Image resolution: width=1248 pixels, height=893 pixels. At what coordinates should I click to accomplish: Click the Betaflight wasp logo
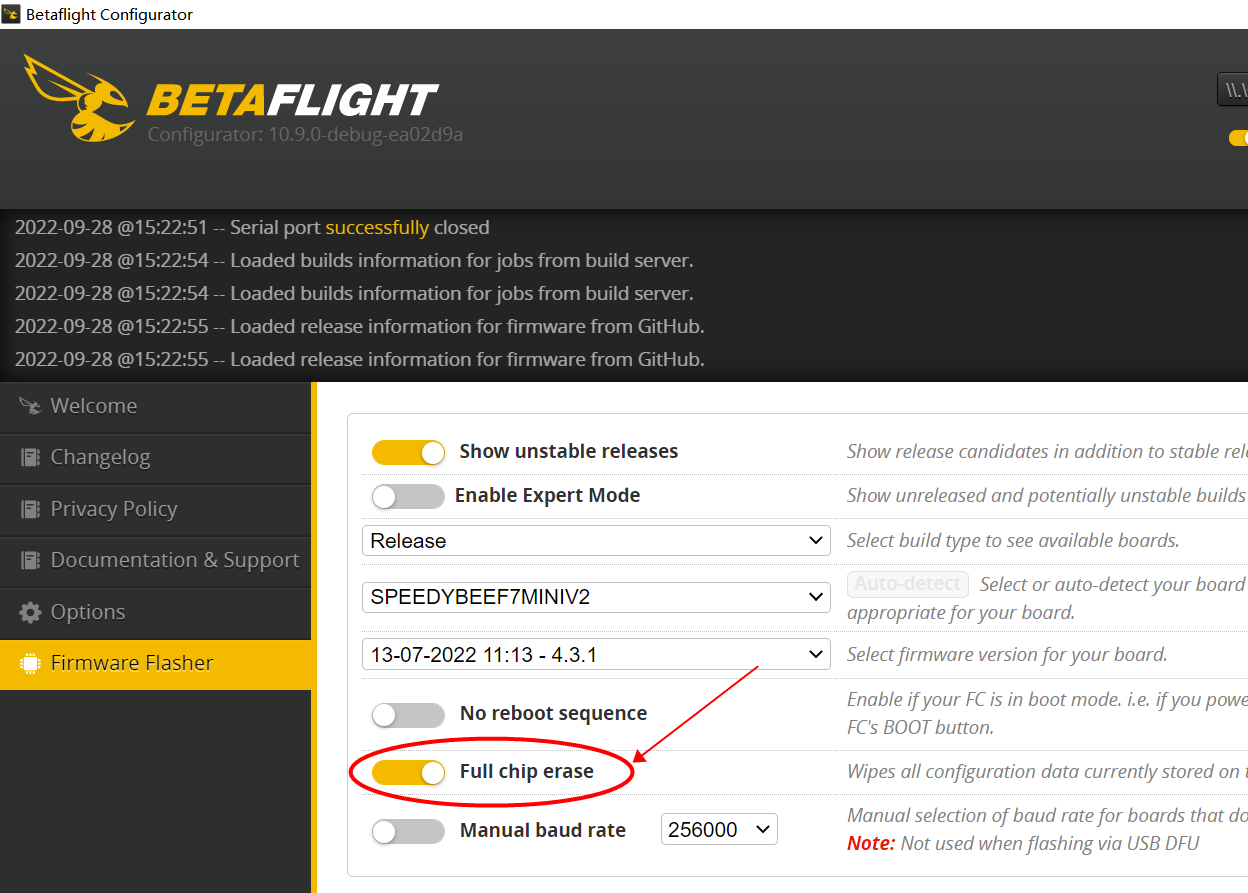coord(80,97)
